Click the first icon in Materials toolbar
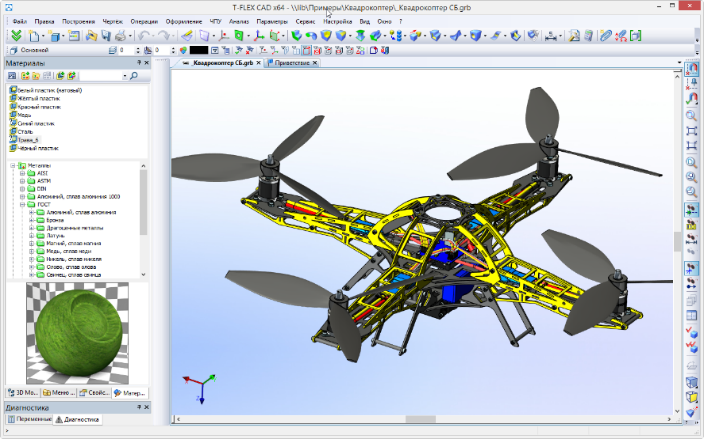The width and height of the screenshot is (704, 439). click(x=12, y=76)
